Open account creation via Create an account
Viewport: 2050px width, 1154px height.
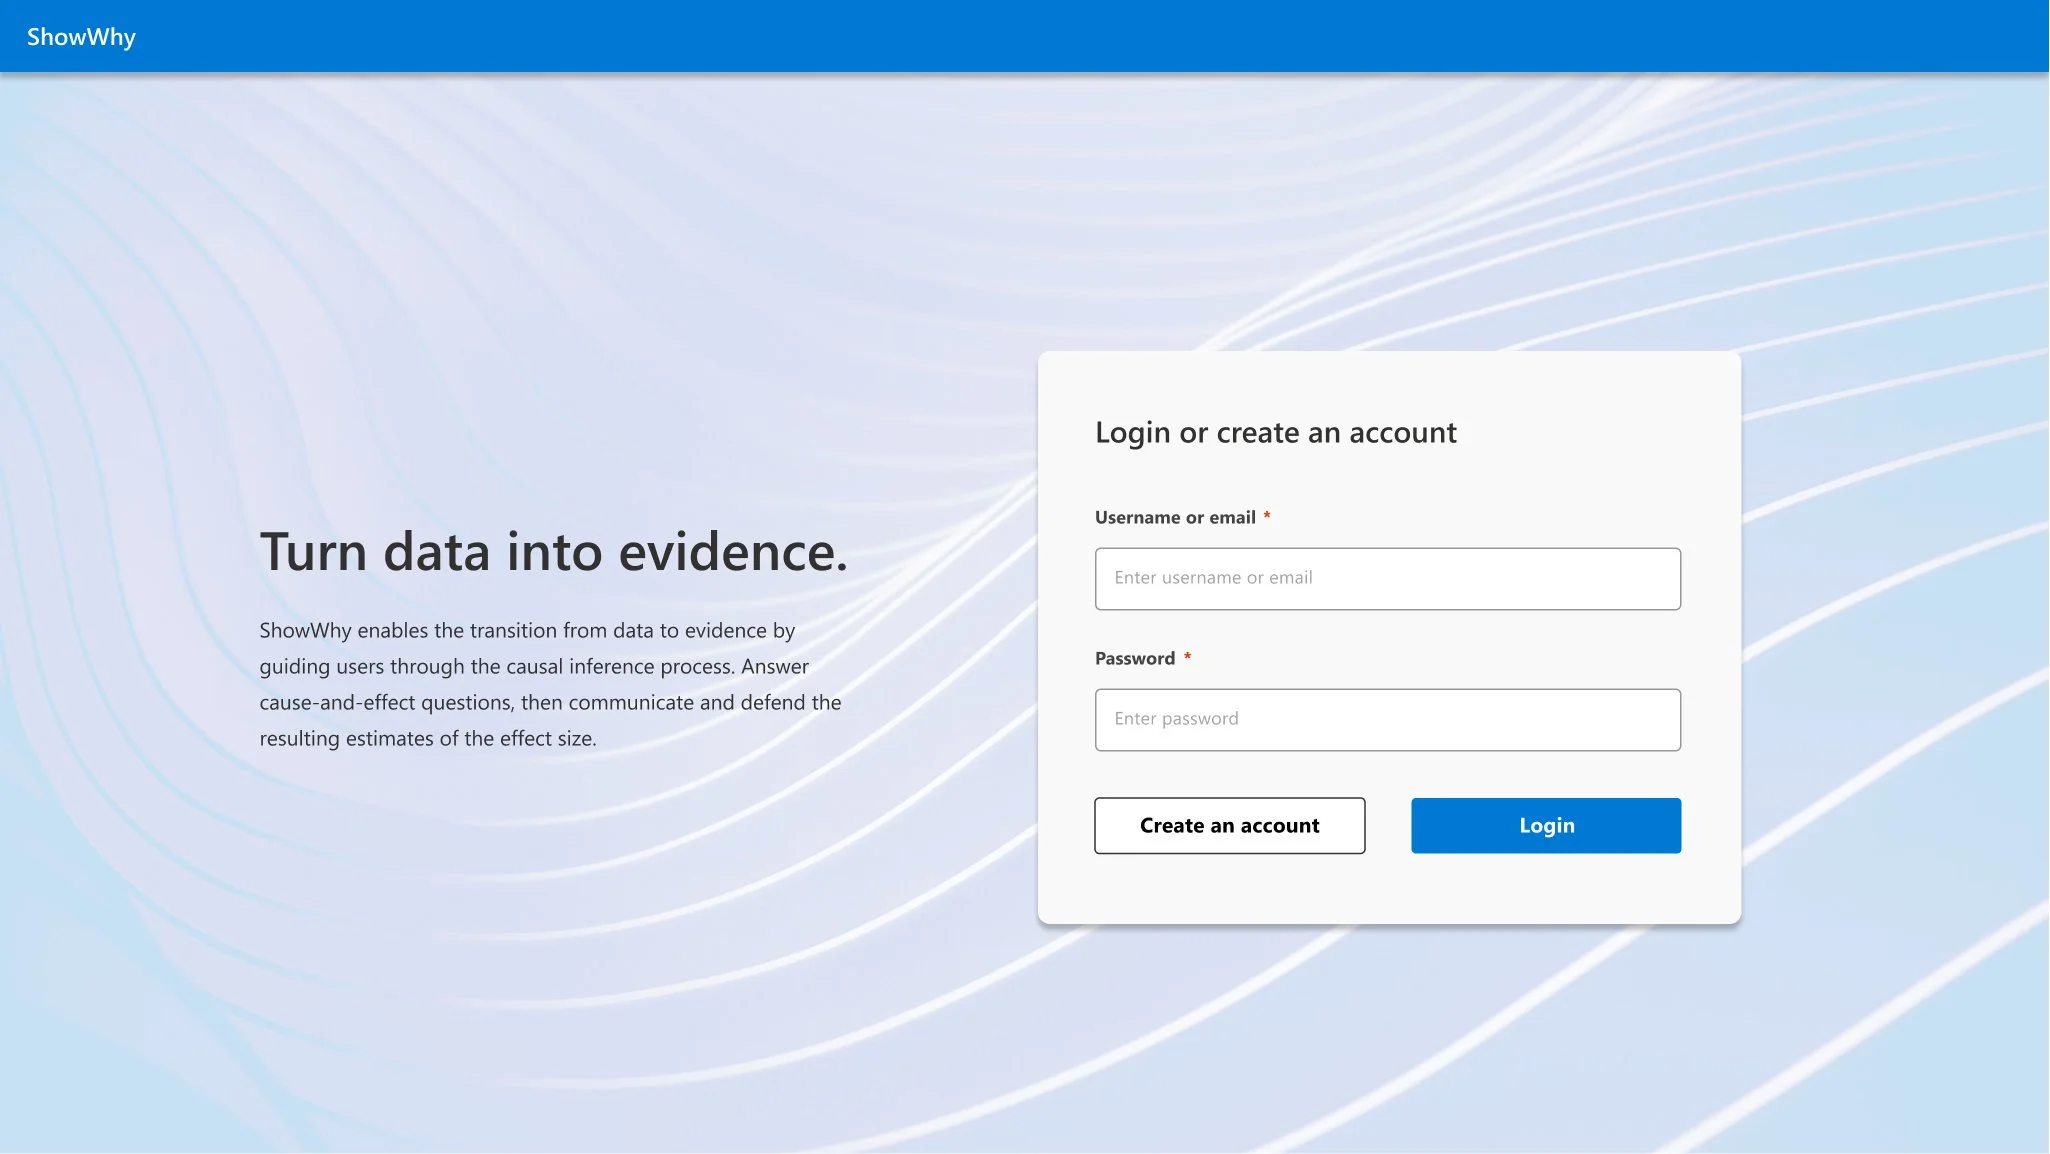(1228, 825)
